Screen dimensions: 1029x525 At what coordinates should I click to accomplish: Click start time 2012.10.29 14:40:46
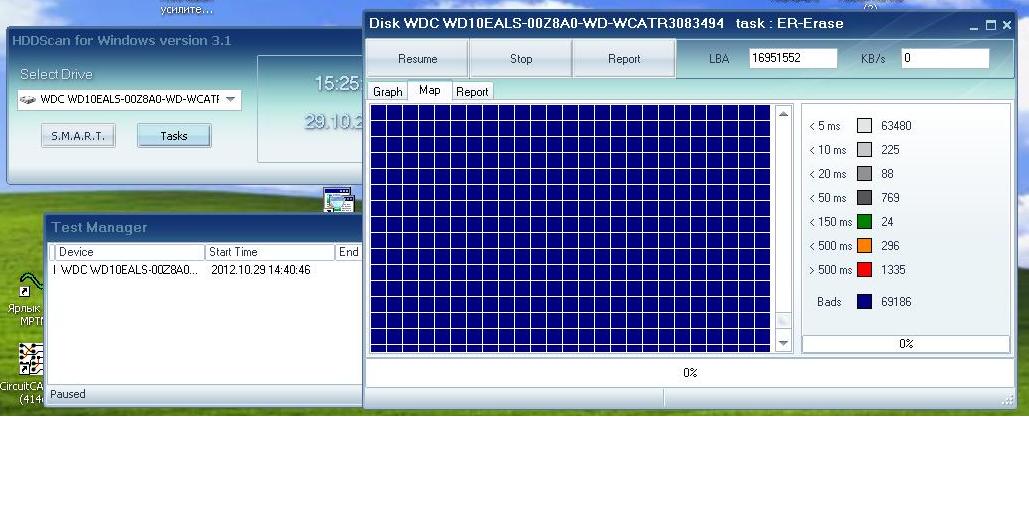(261, 270)
